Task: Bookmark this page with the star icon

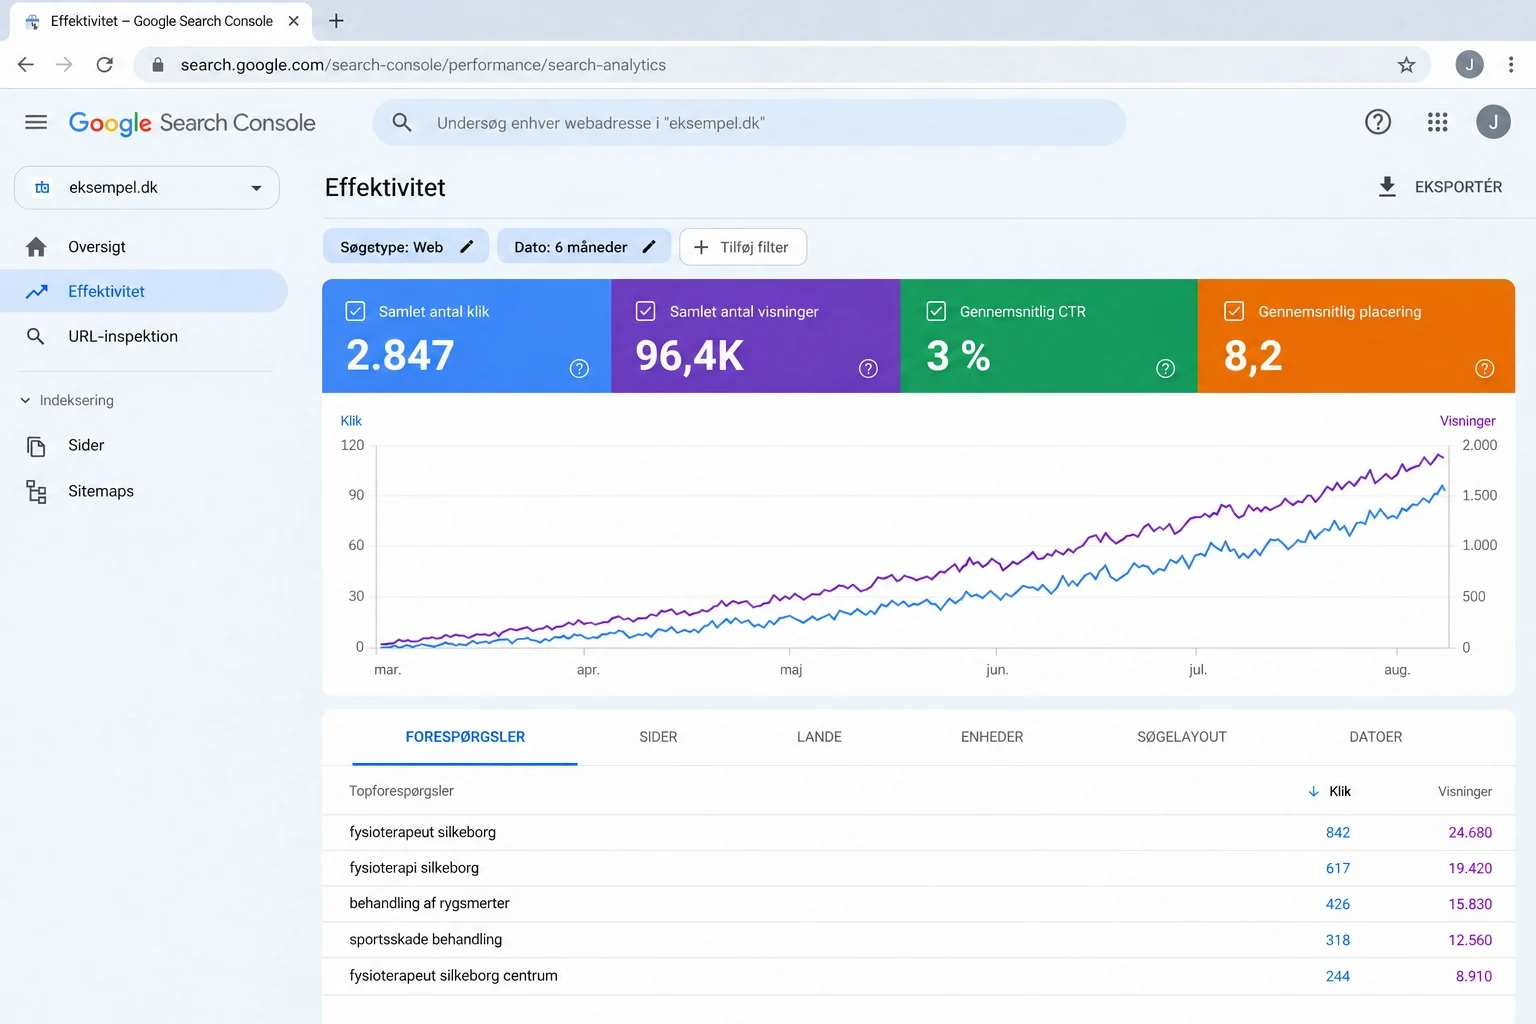Action: coord(1406,65)
